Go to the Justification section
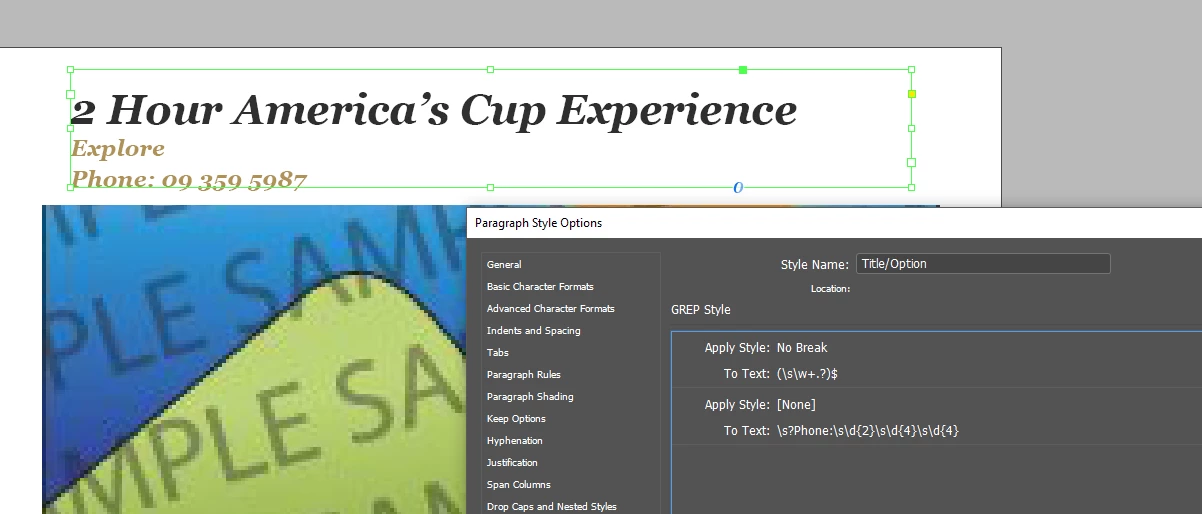 (x=512, y=463)
